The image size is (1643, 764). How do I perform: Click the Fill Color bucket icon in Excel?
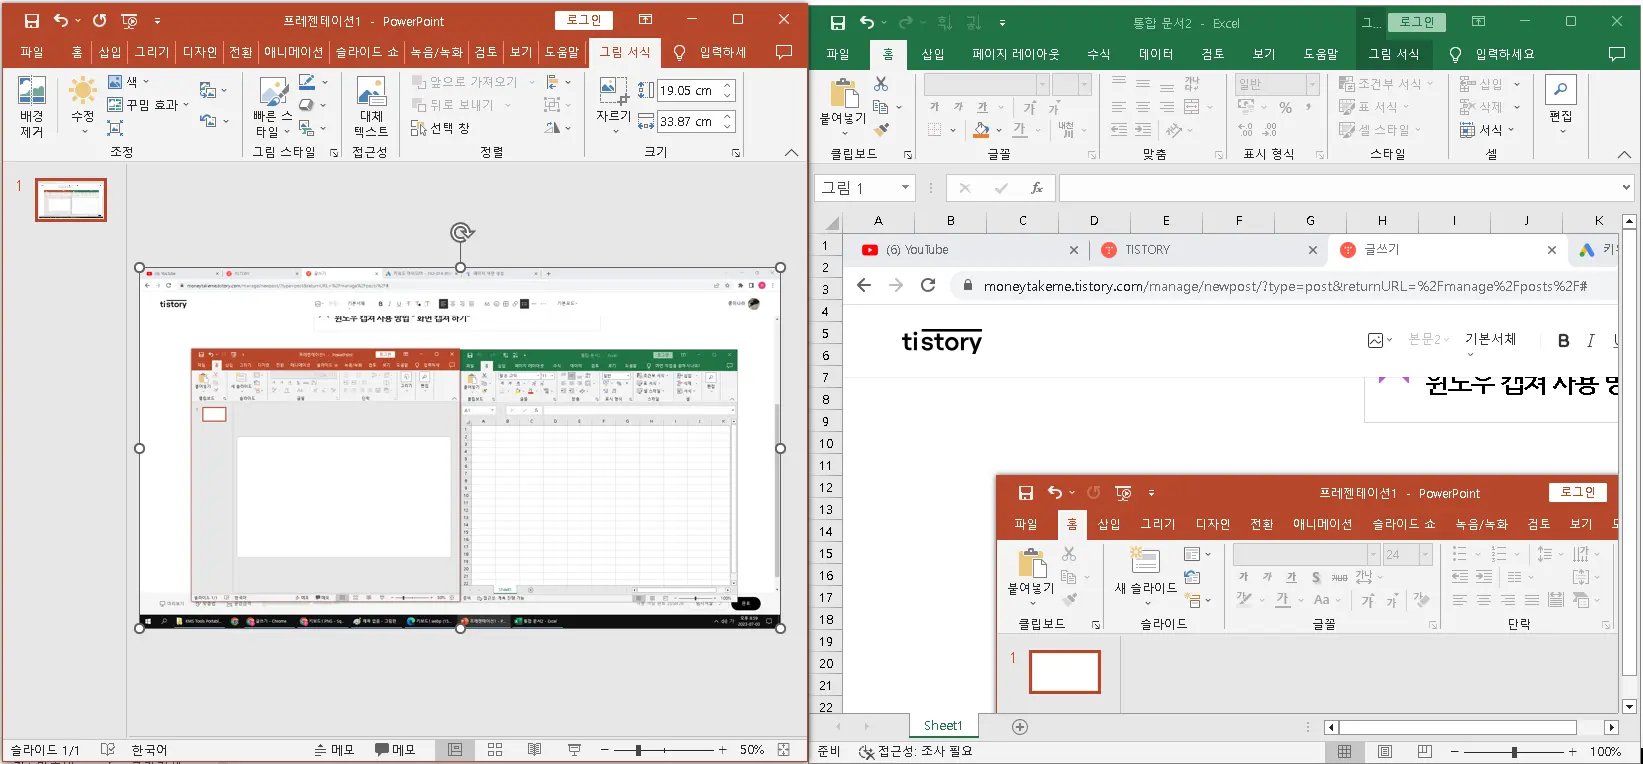[981, 129]
